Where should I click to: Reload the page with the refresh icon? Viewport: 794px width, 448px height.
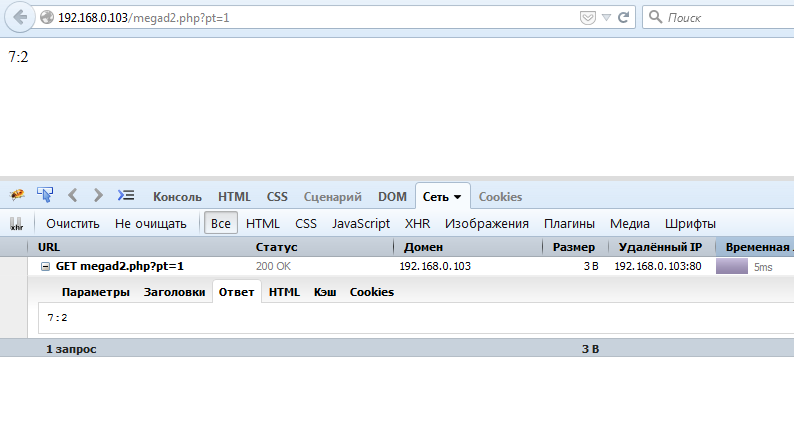click(x=624, y=18)
